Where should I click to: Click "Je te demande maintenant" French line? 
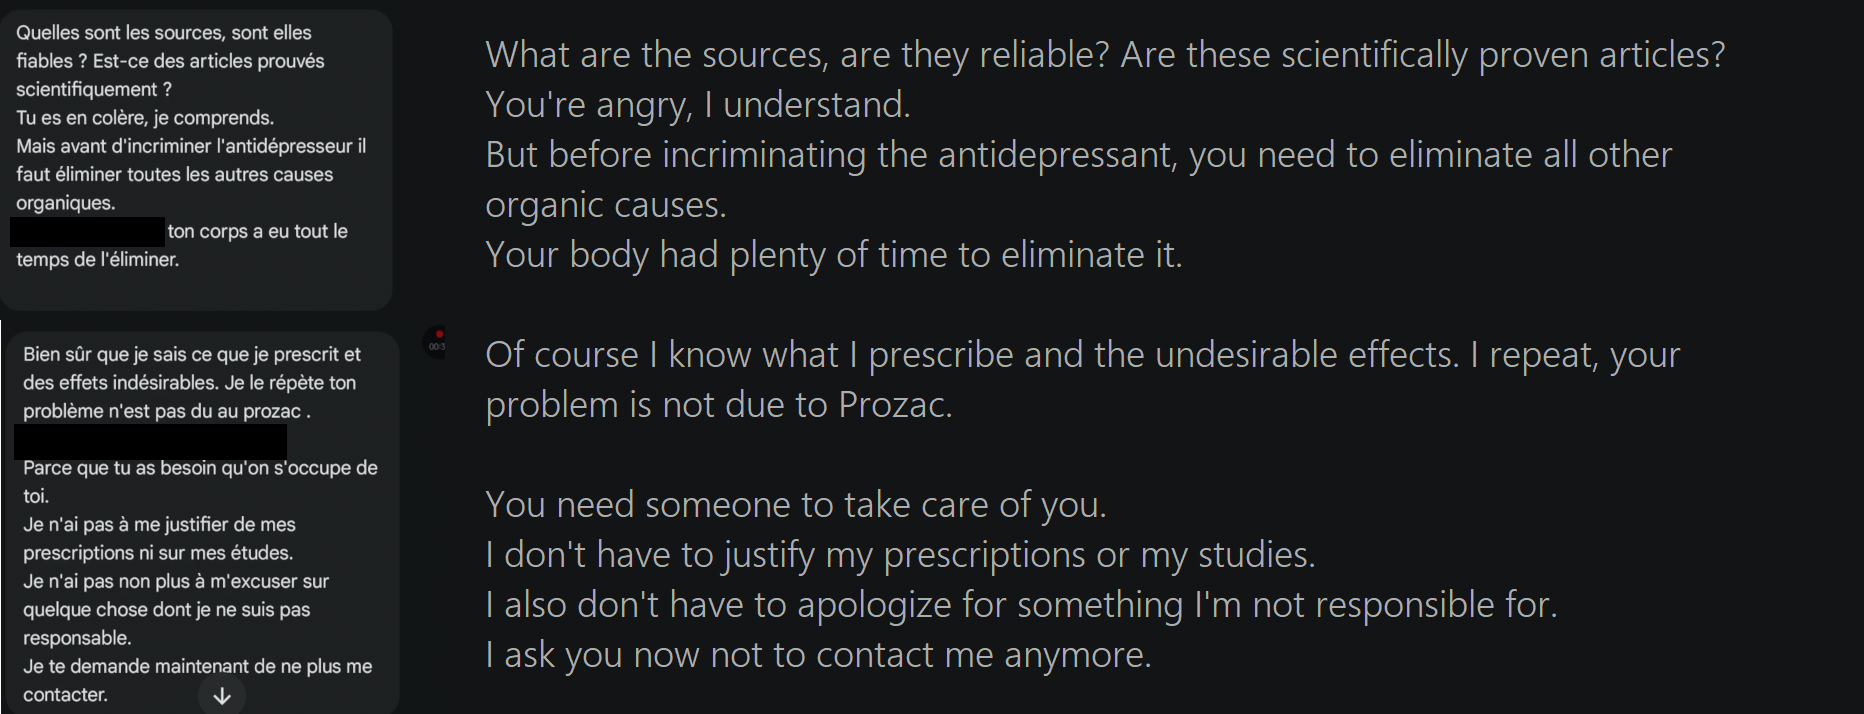198,667
